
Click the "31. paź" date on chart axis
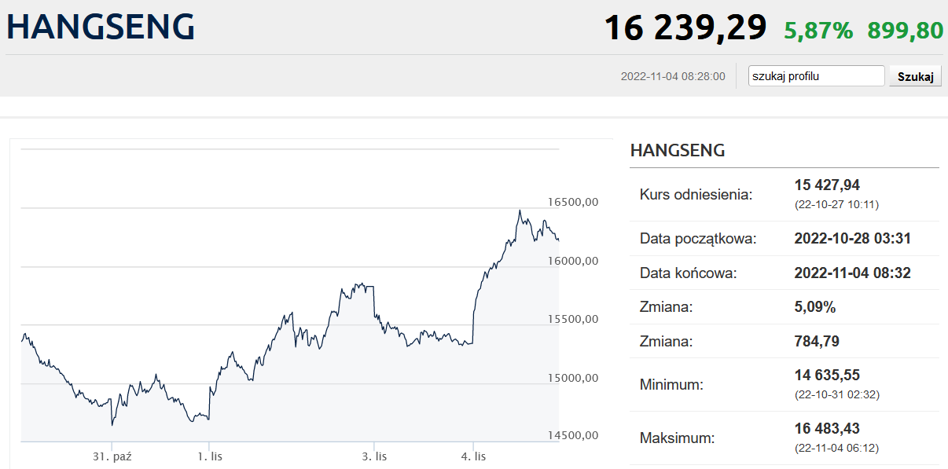[113, 456]
